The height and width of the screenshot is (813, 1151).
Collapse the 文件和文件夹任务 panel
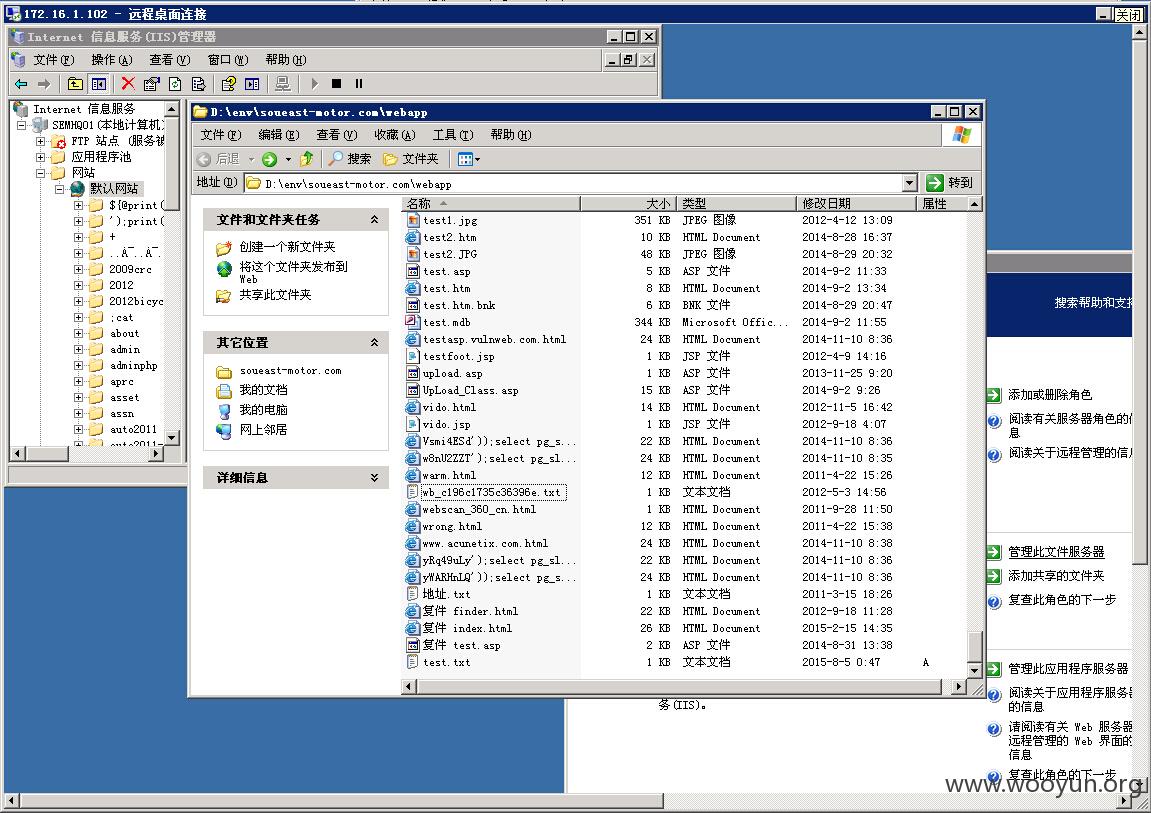[x=374, y=219]
